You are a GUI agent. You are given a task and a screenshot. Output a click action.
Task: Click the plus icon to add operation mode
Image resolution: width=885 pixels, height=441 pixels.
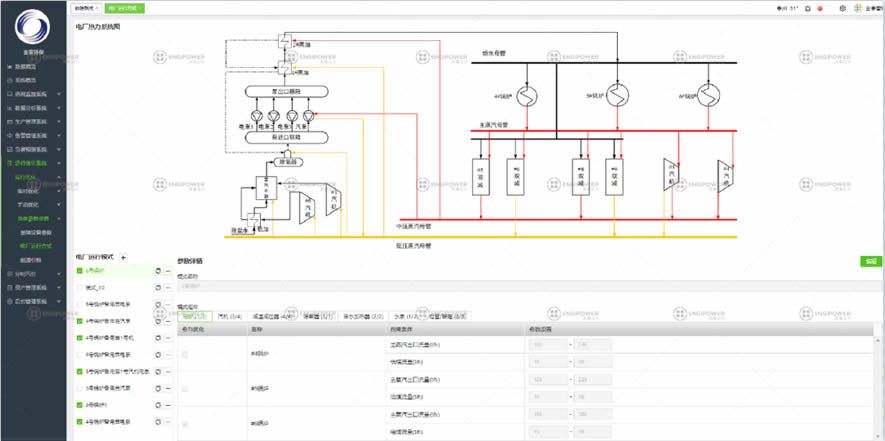(x=124, y=257)
